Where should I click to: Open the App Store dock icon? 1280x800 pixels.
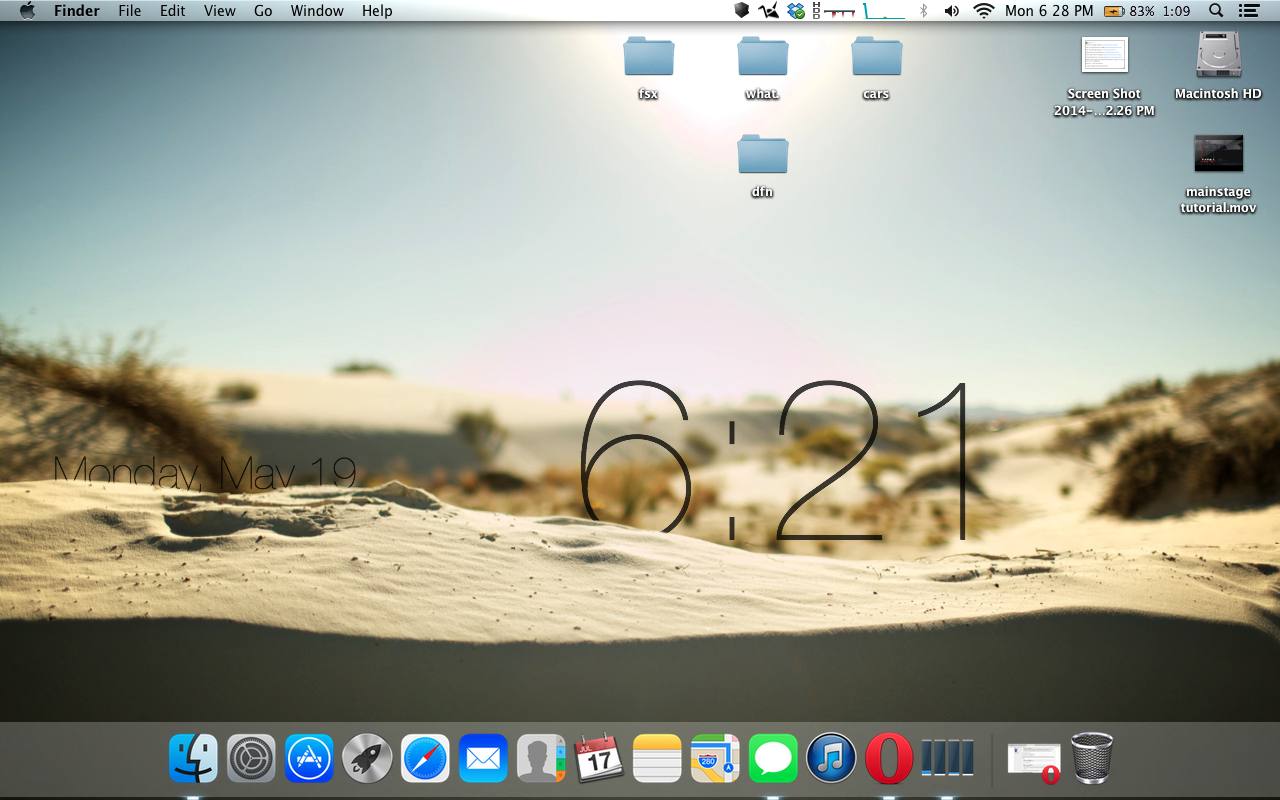[309, 758]
